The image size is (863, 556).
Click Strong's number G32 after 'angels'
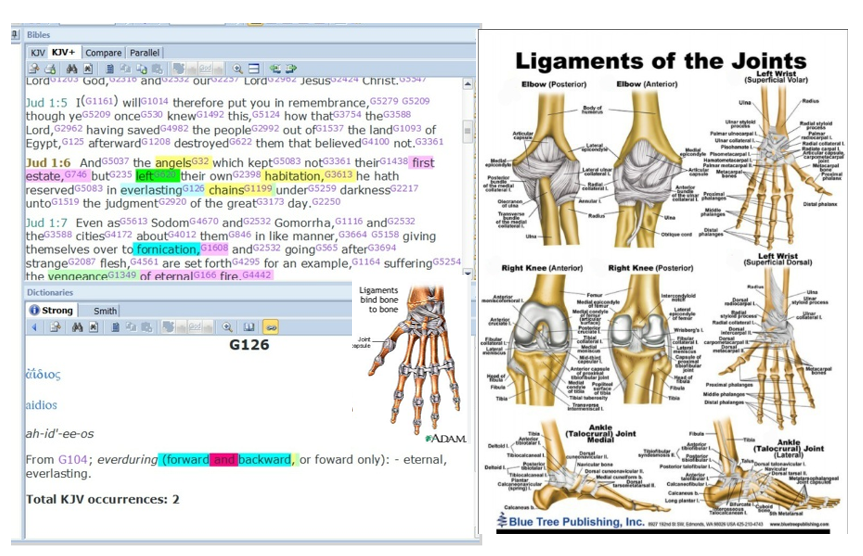click(200, 161)
